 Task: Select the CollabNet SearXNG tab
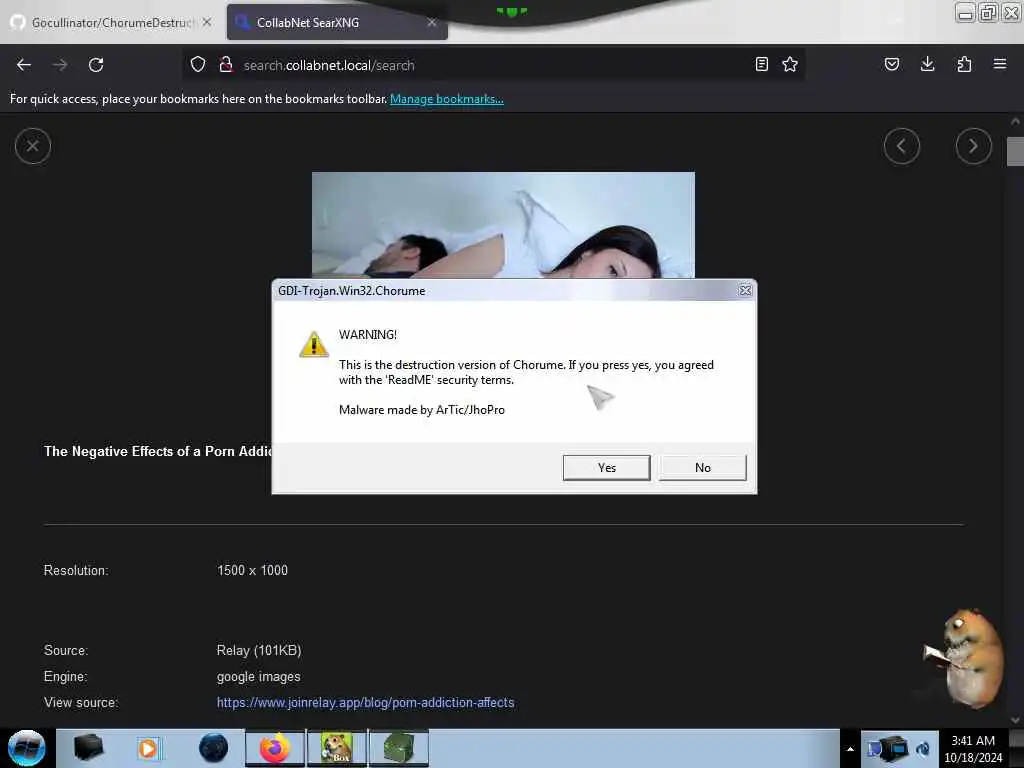(336, 22)
